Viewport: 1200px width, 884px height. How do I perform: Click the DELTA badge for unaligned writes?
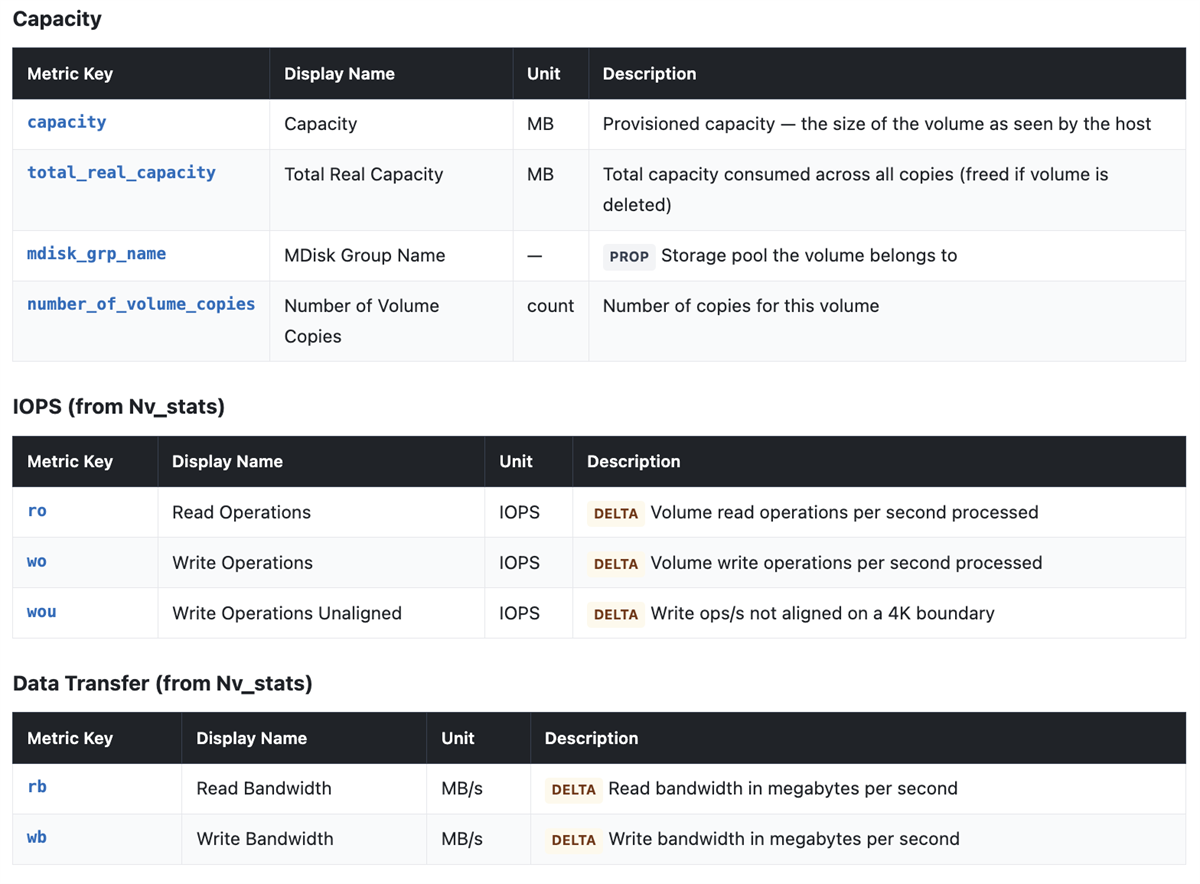pos(616,614)
